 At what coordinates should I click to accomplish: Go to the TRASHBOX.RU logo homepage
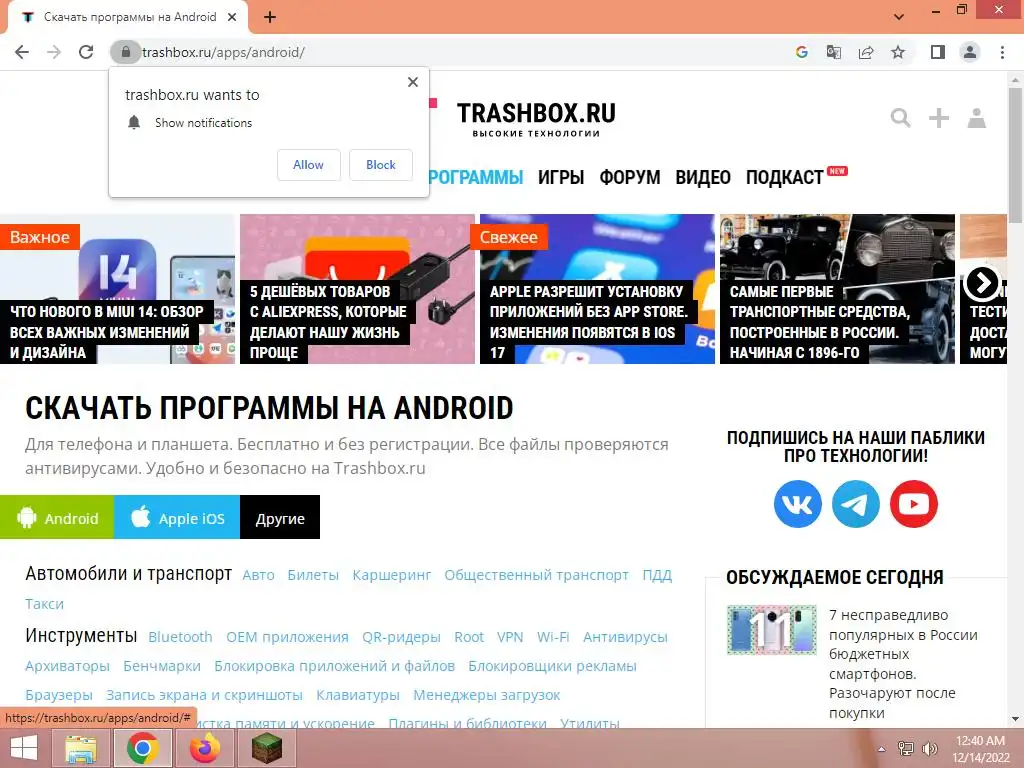pos(536,118)
